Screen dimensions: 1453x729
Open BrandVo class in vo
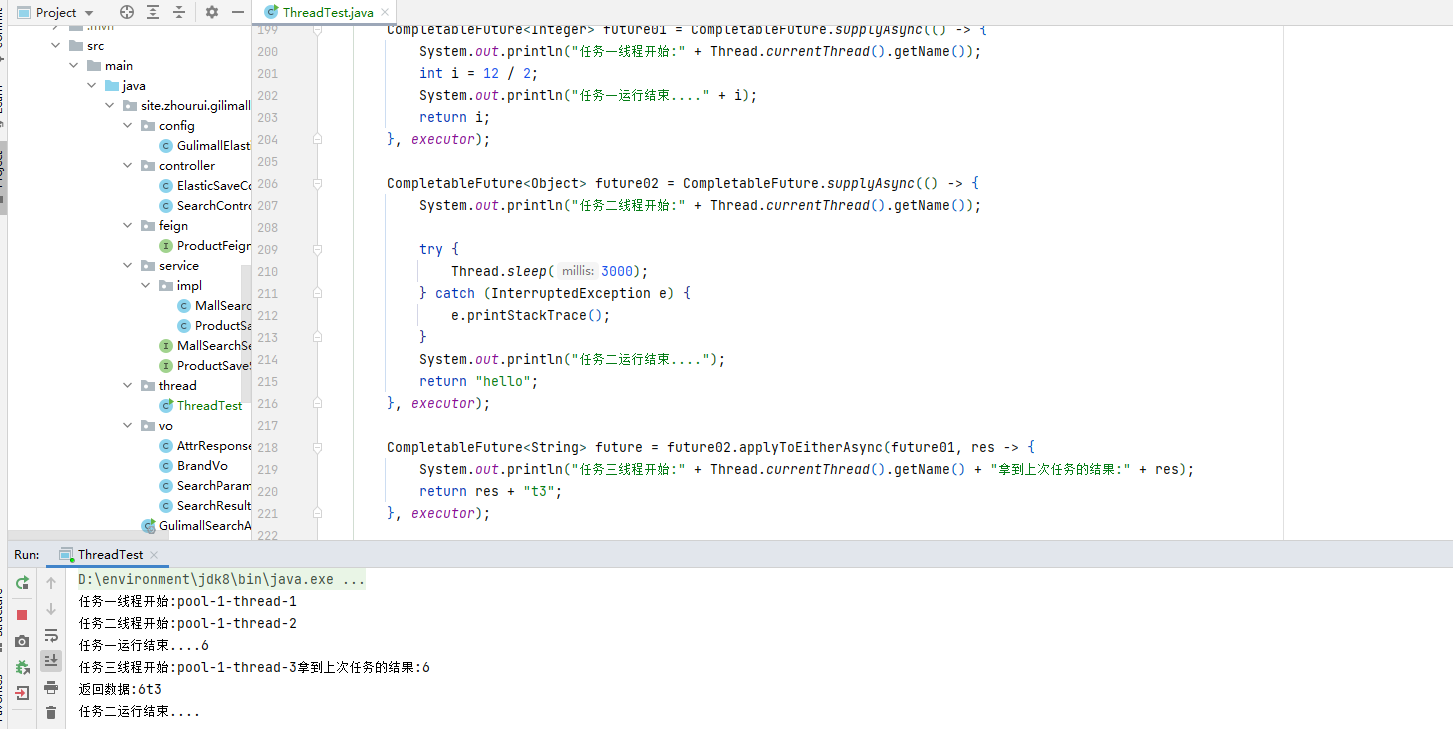coord(193,465)
